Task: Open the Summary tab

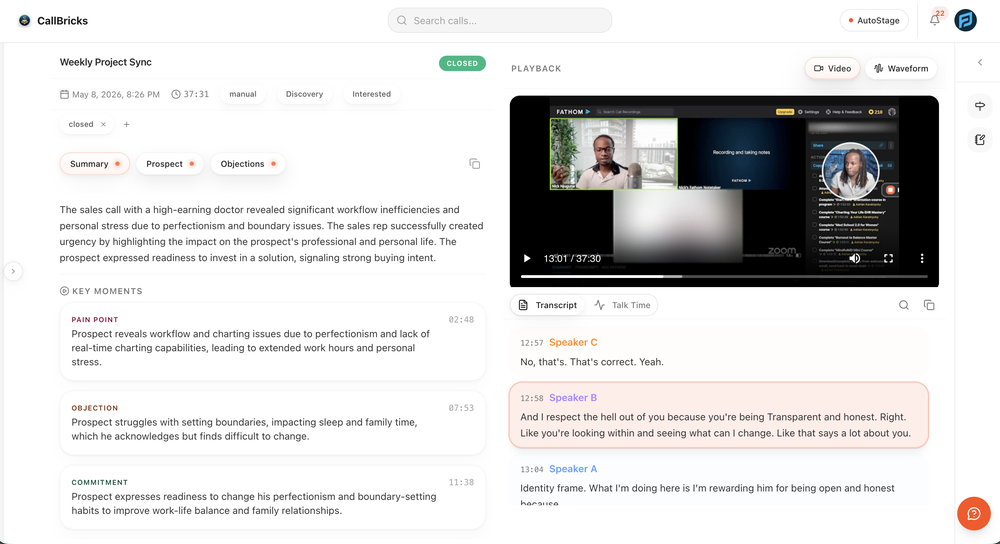Action: pyautogui.click(x=94, y=164)
